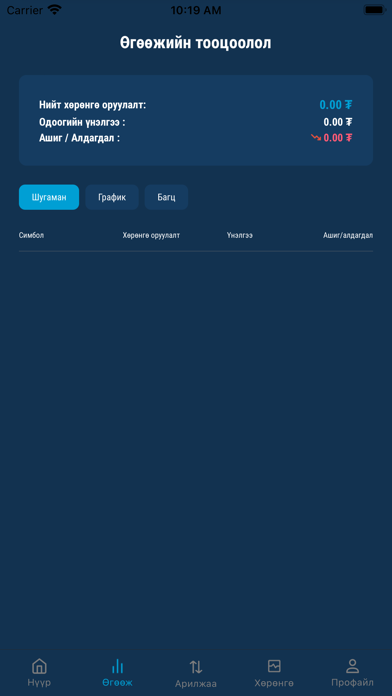Tap the red downward trend arrow icon

coord(316,138)
